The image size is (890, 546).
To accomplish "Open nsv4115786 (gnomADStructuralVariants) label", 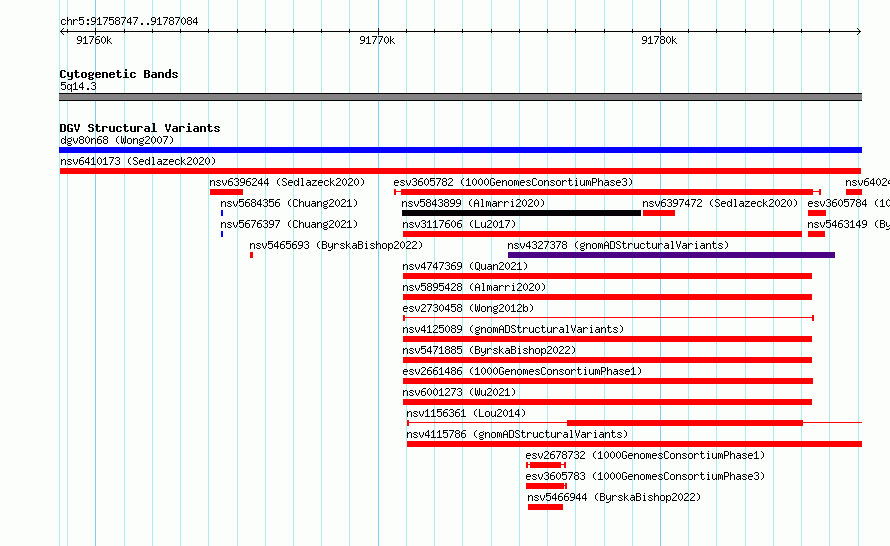I will click(517, 434).
